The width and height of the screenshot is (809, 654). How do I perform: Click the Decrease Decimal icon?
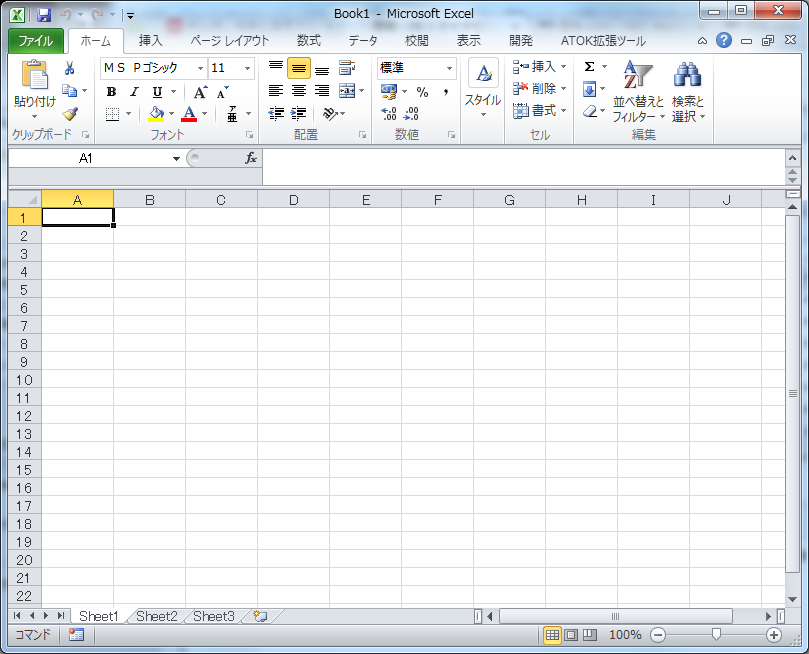[x=411, y=113]
